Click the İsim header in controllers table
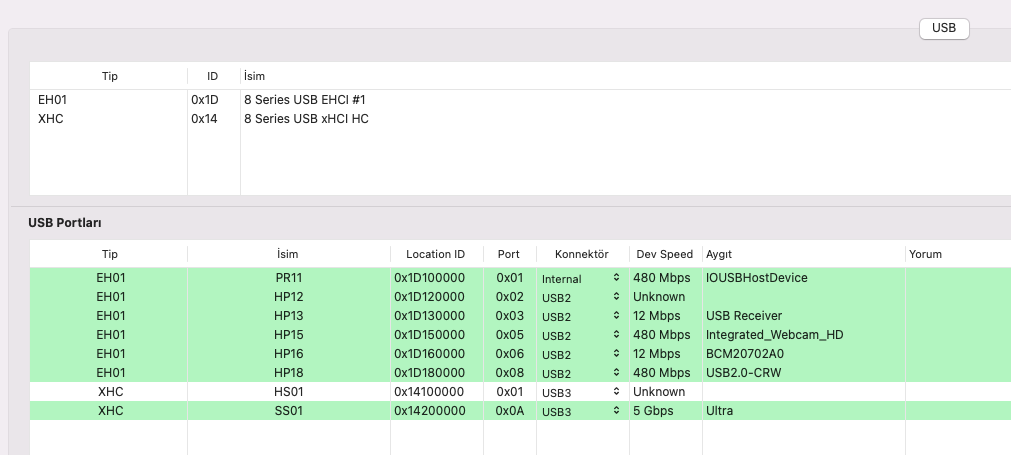The width and height of the screenshot is (1011, 455). point(254,76)
